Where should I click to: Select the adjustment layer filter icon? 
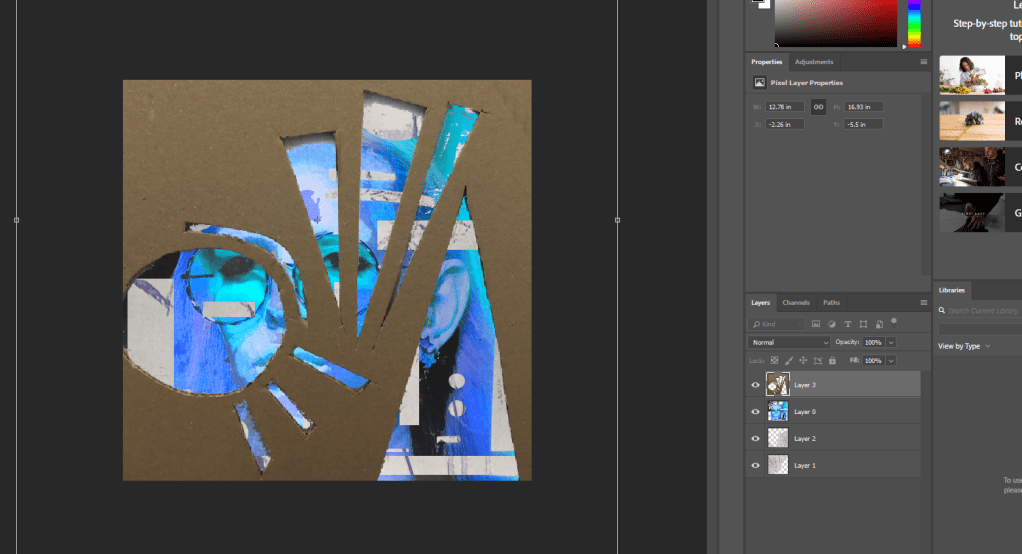pyautogui.click(x=832, y=324)
